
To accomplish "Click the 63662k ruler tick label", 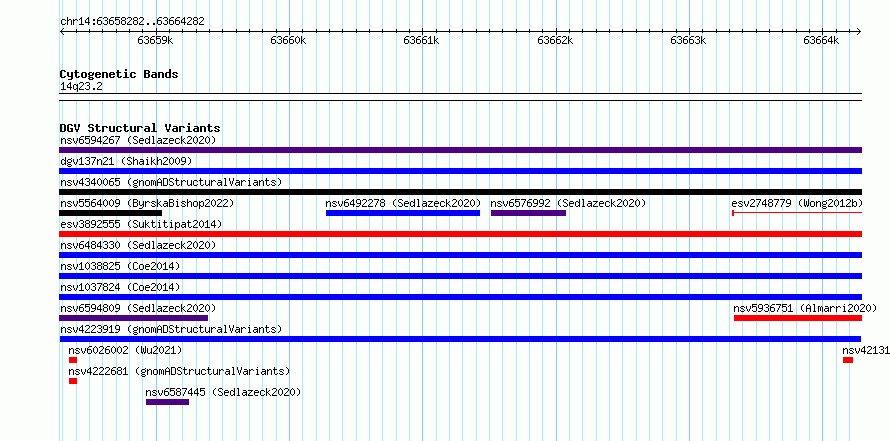I will coord(555,40).
